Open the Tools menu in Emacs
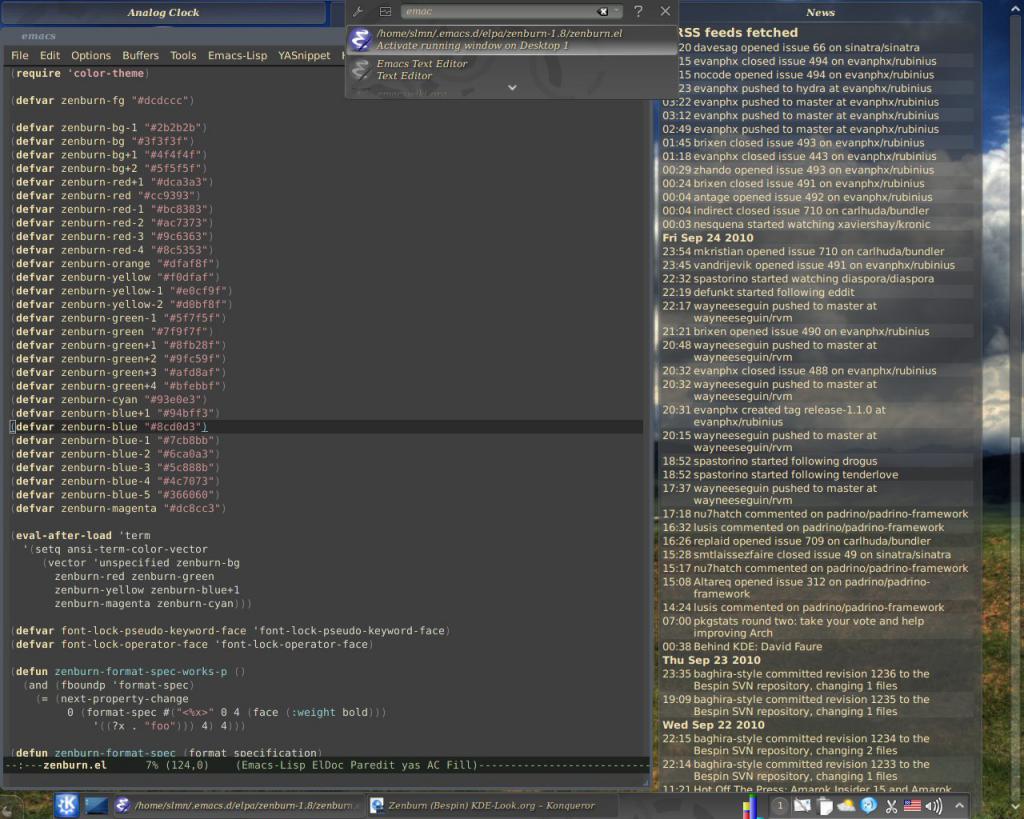The height and width of the screenshot is (819, 1024). click(x=183, y=56)
